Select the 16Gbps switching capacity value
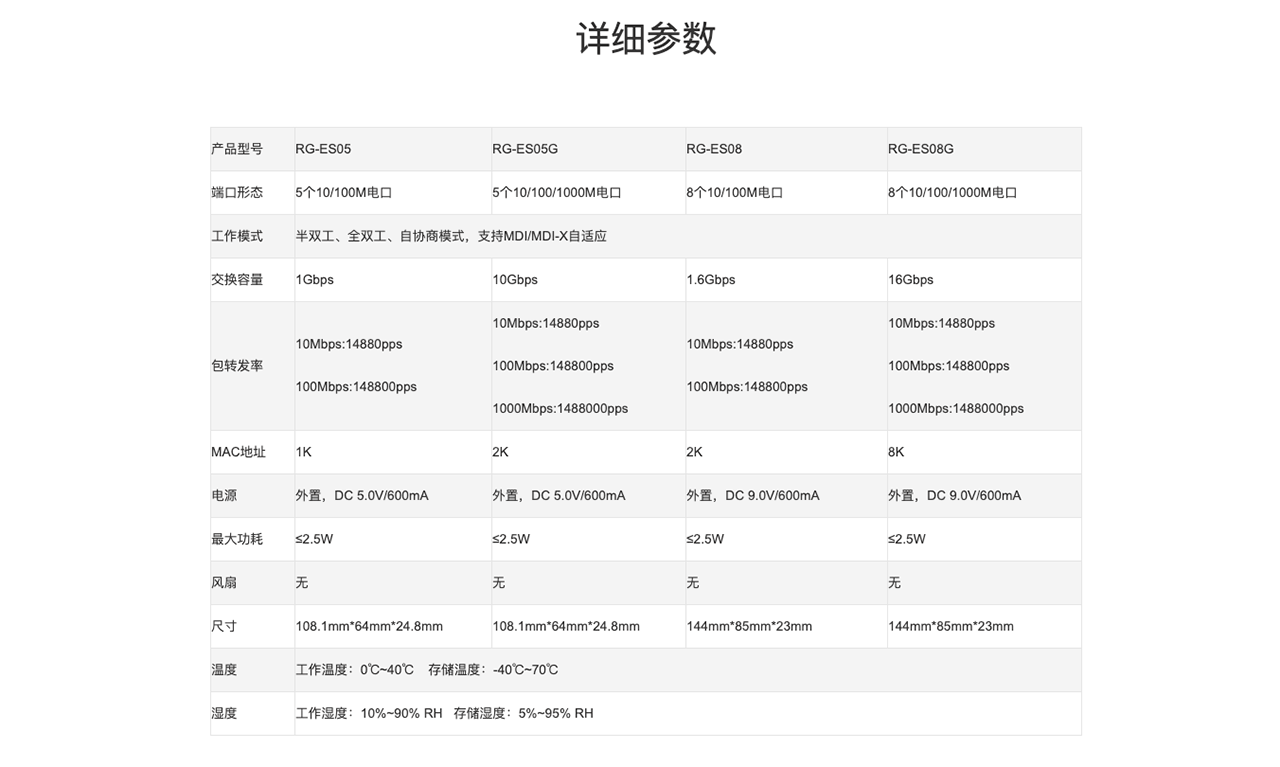The height and width of the screenshot is (767, 1280). click(911, 280)
